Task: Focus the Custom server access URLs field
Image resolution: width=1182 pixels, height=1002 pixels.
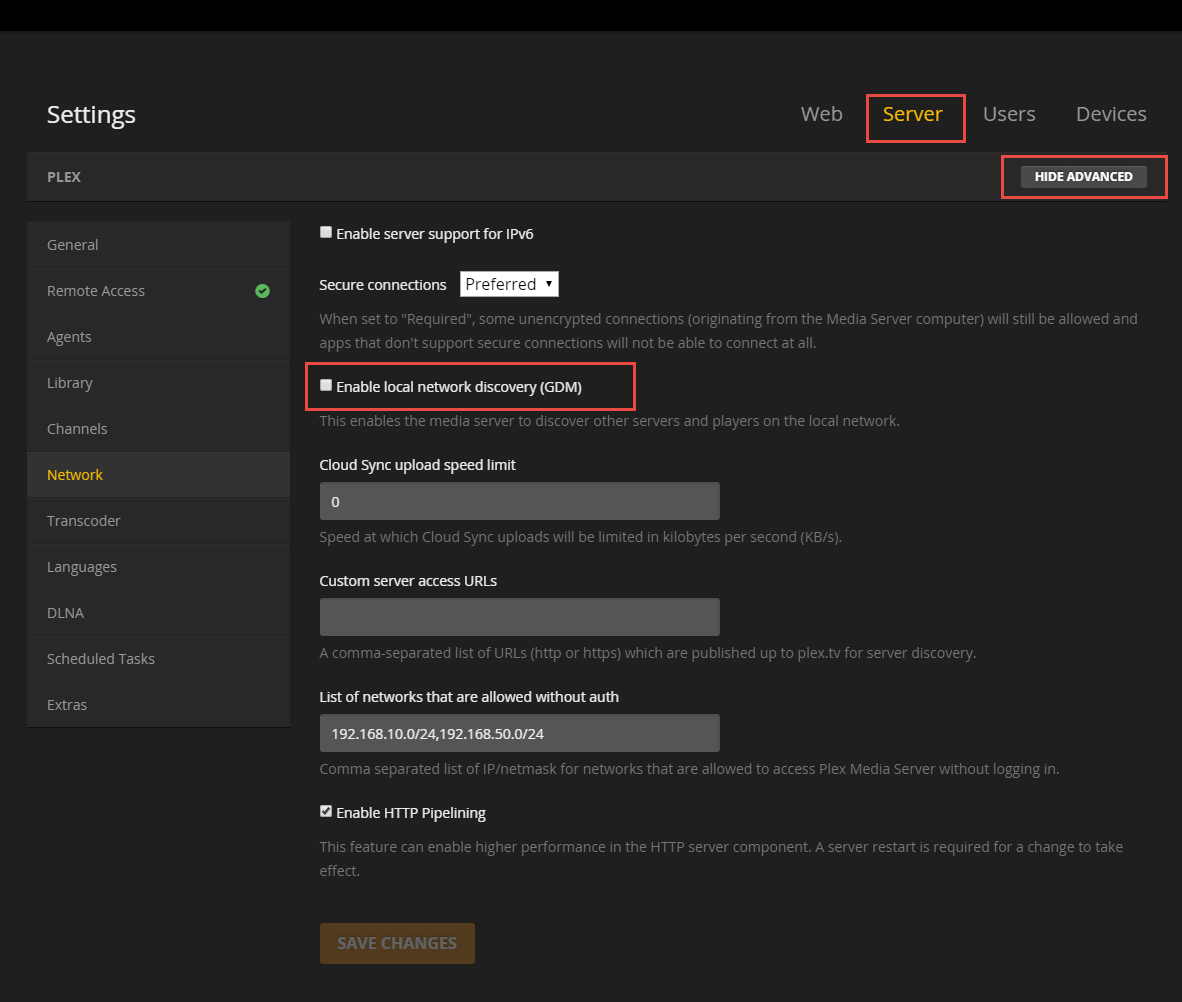Action: pos(519,617)
